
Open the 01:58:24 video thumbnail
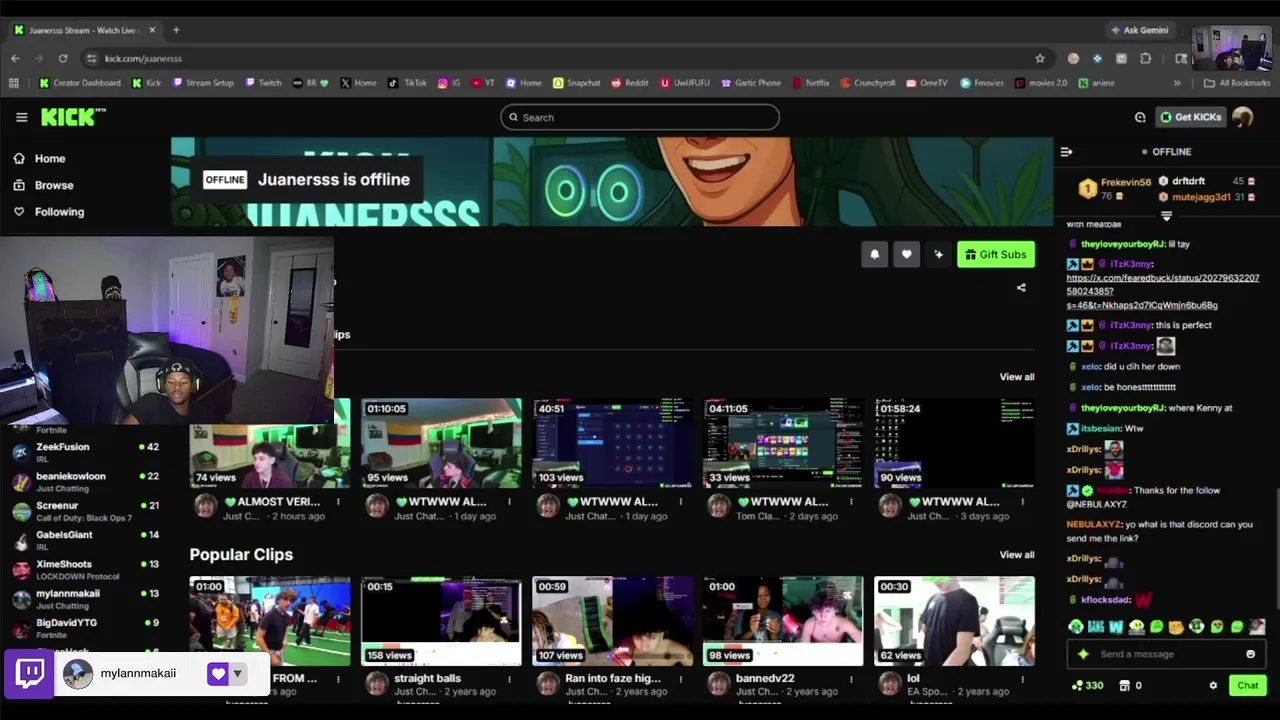[954, 443]
